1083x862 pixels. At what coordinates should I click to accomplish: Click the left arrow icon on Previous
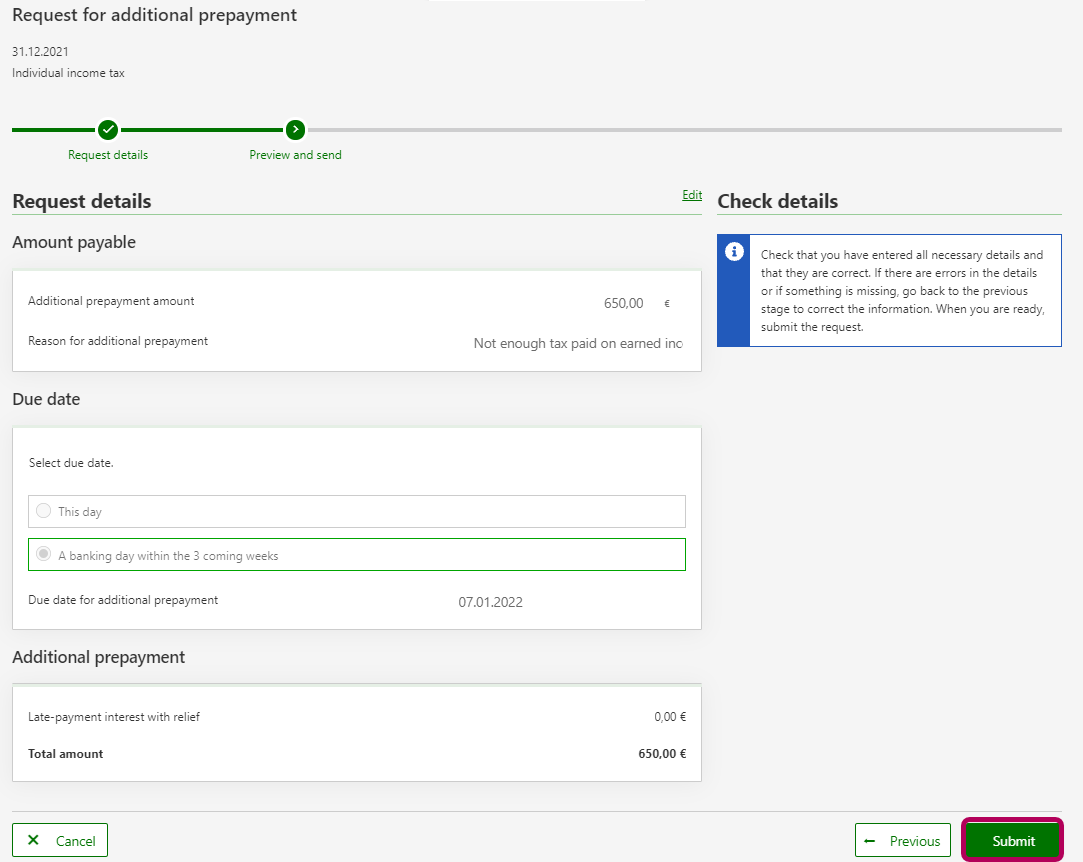(870, 841)
